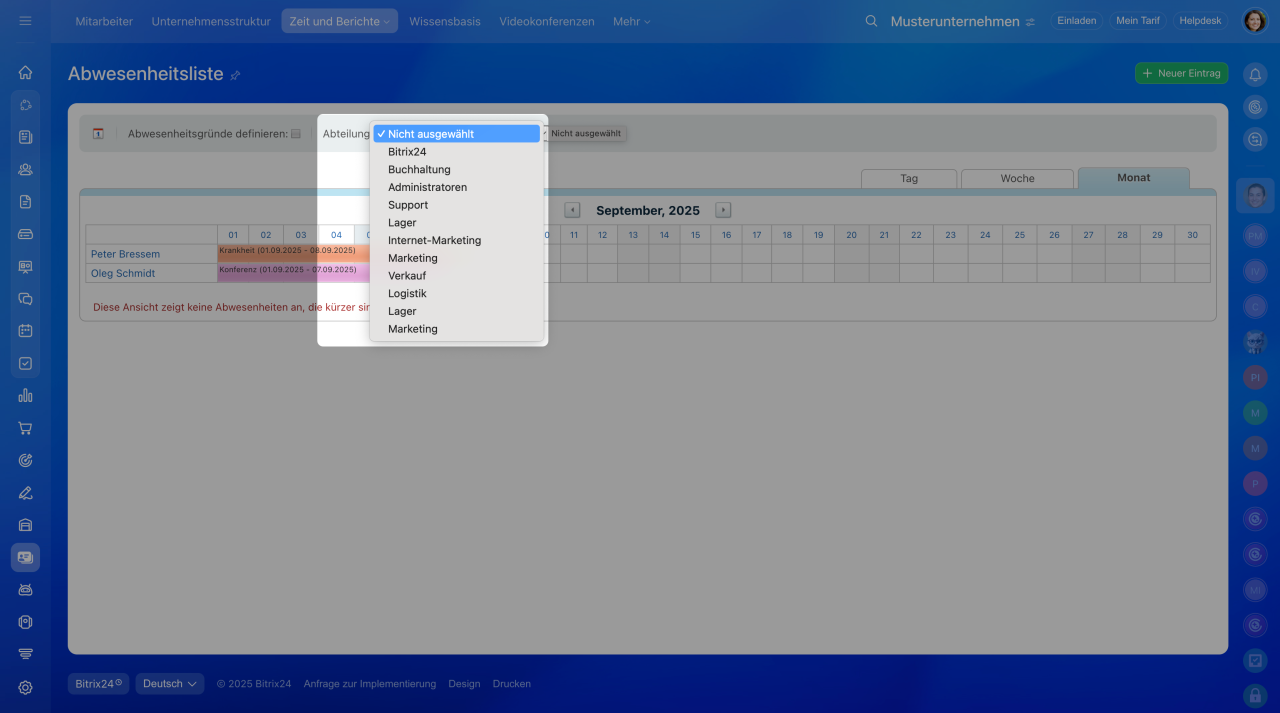The image size is (1280, 713).
Task: Open the news feed sidebar icon
Action: pyautogui.click(x=25, y=137)
